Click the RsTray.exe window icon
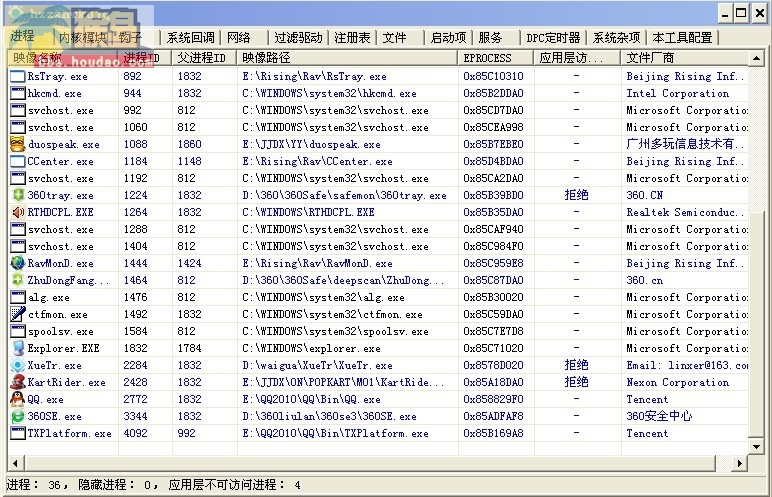 [18, 76]
